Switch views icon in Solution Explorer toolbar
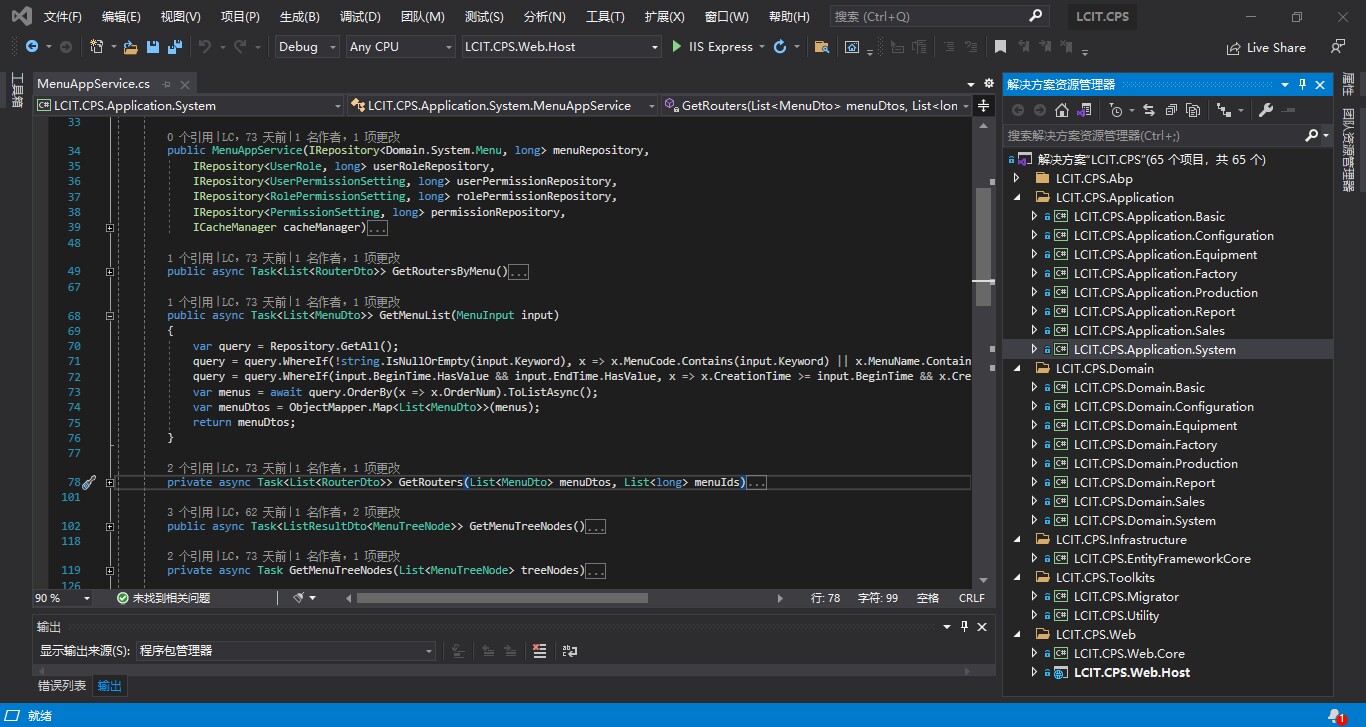This screenshot has width=1366, height=727. (x=1082, y=110)
